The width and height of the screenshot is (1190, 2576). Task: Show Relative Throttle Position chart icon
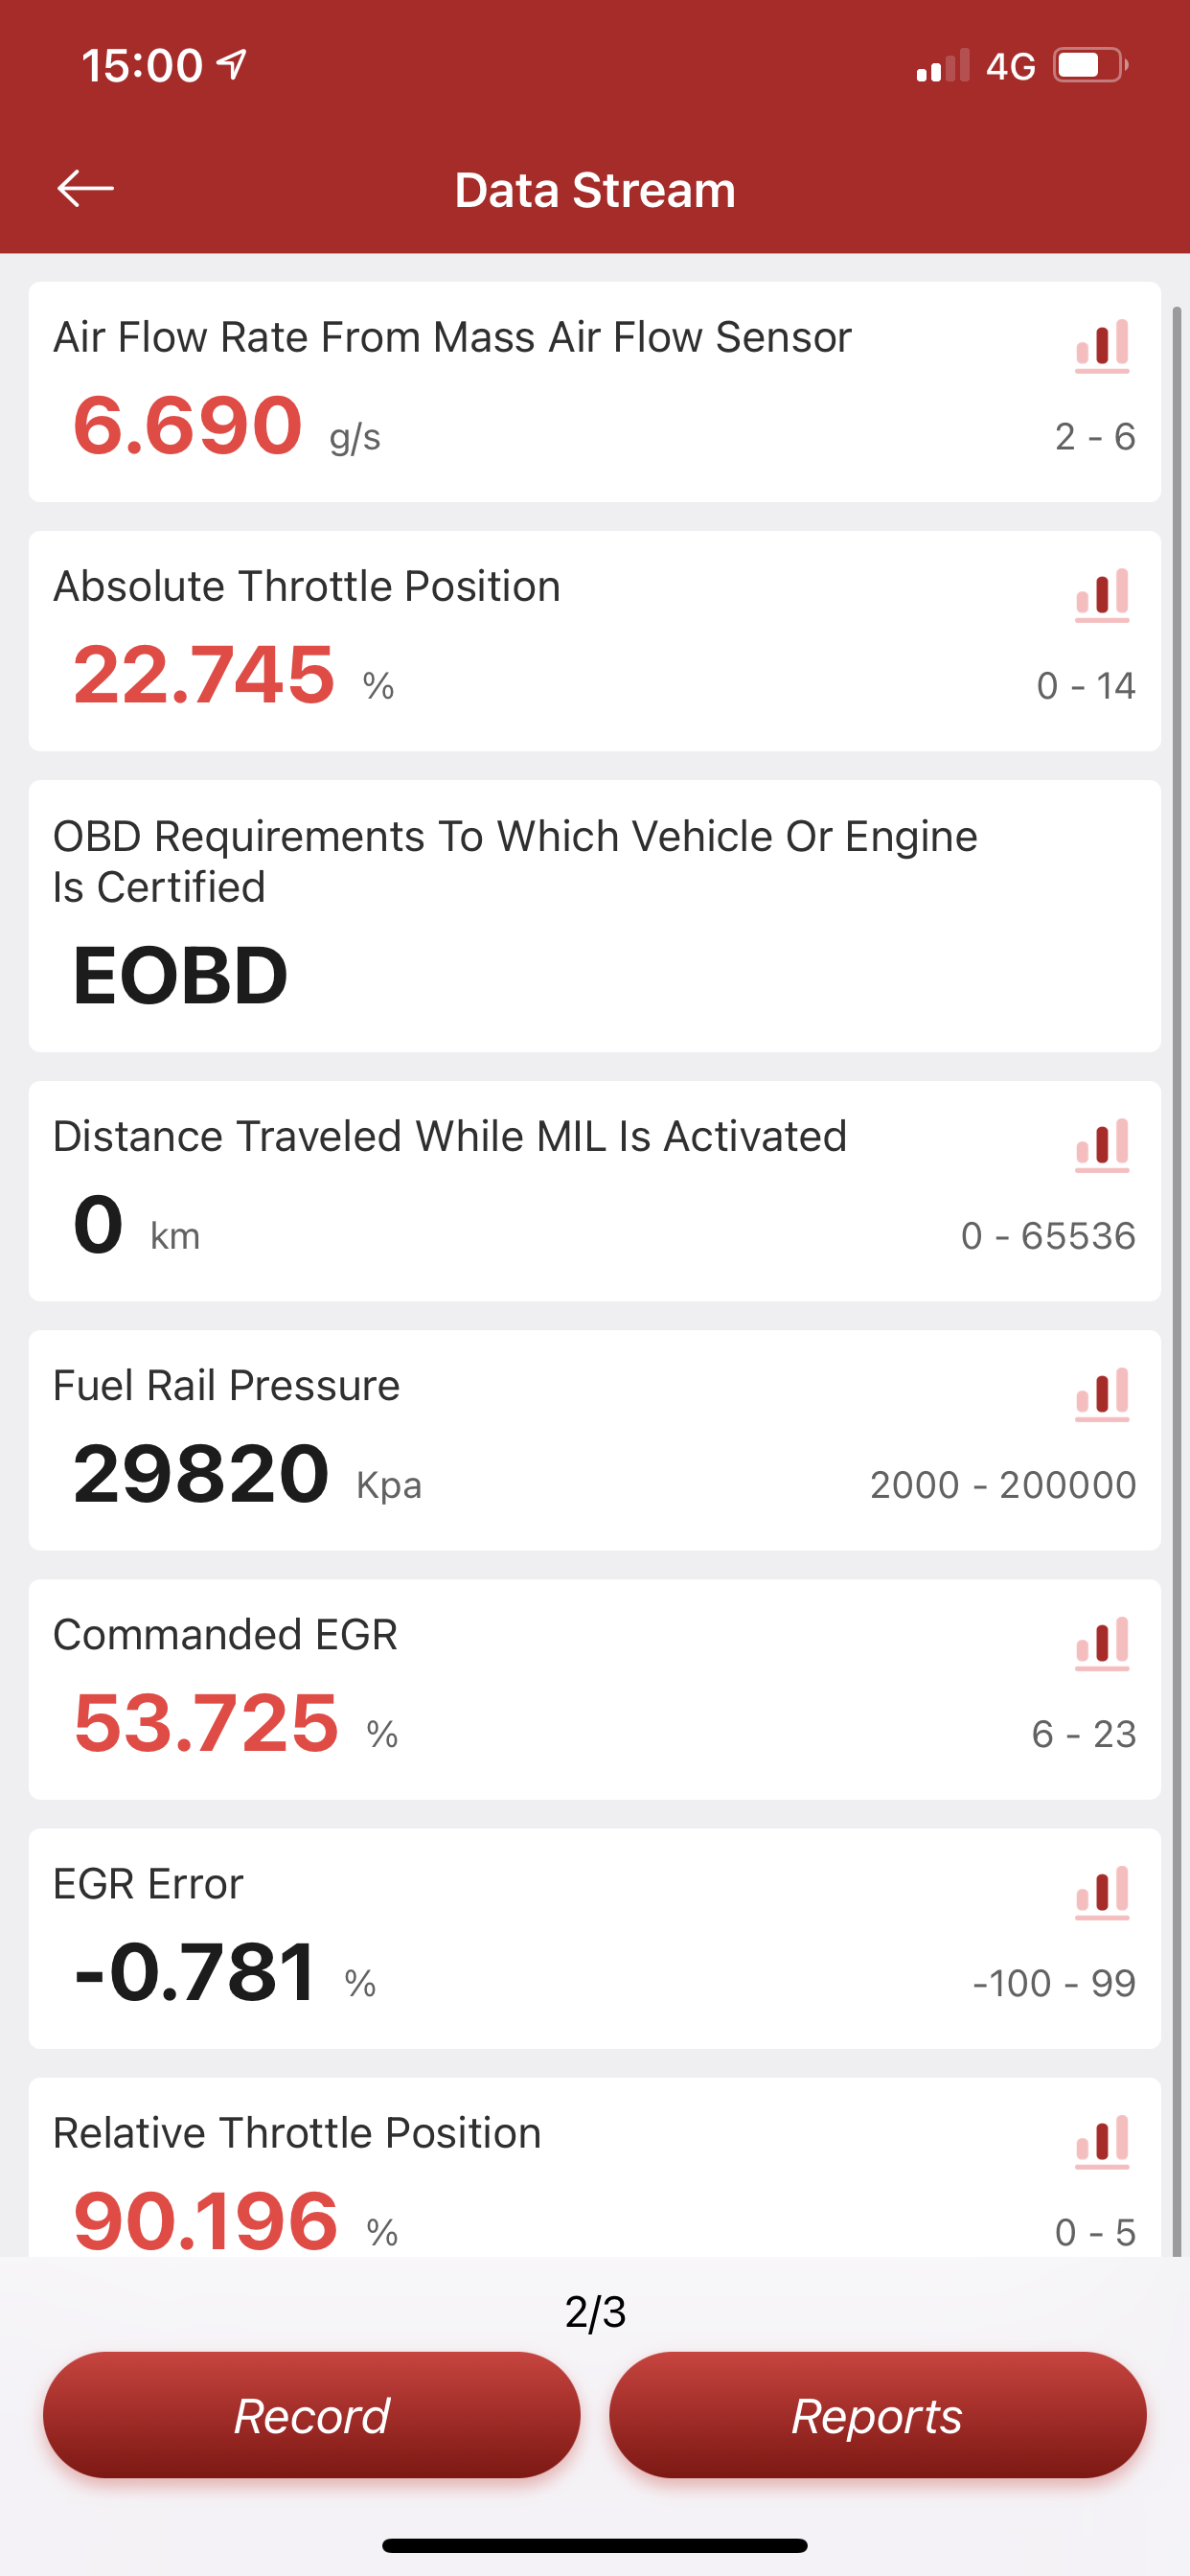pos(1102,2141)
